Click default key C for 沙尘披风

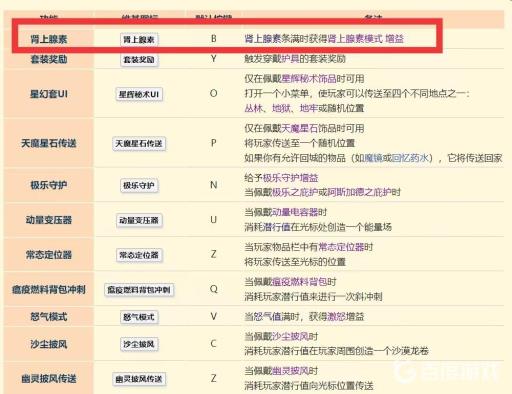(214, 344)
